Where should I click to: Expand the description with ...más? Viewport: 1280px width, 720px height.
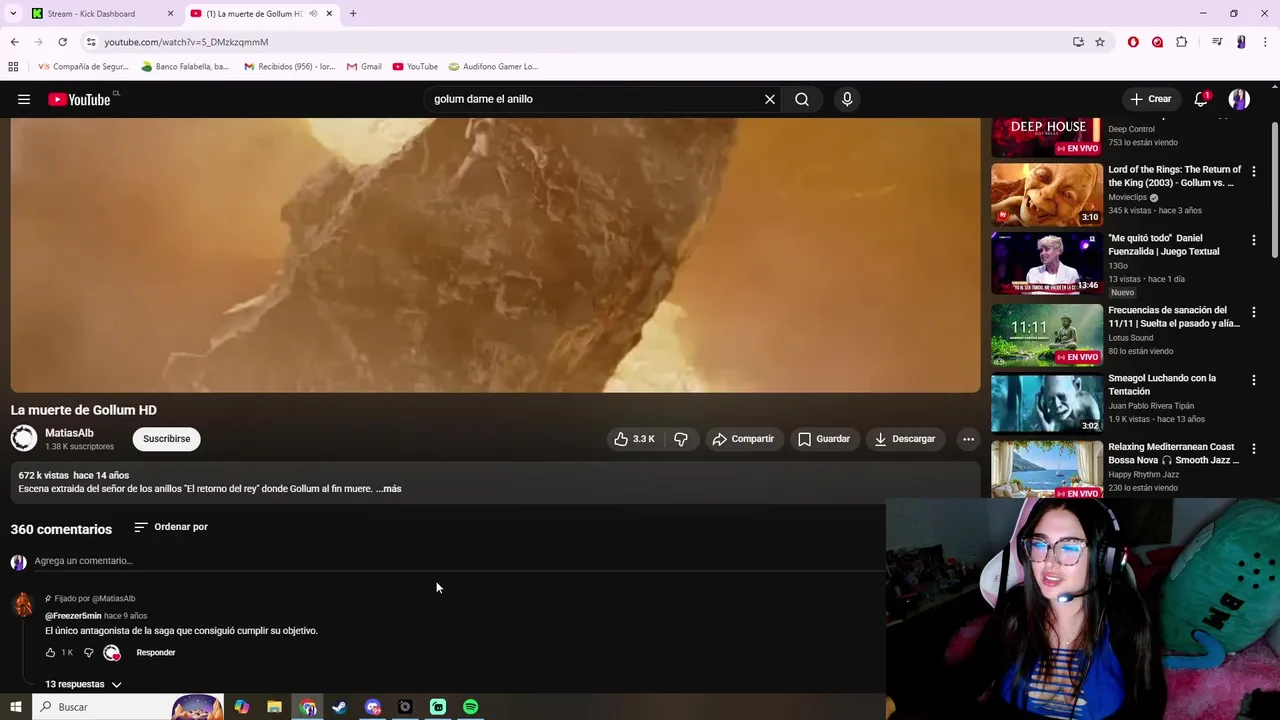pyautogui.click(x=388, y=489)
